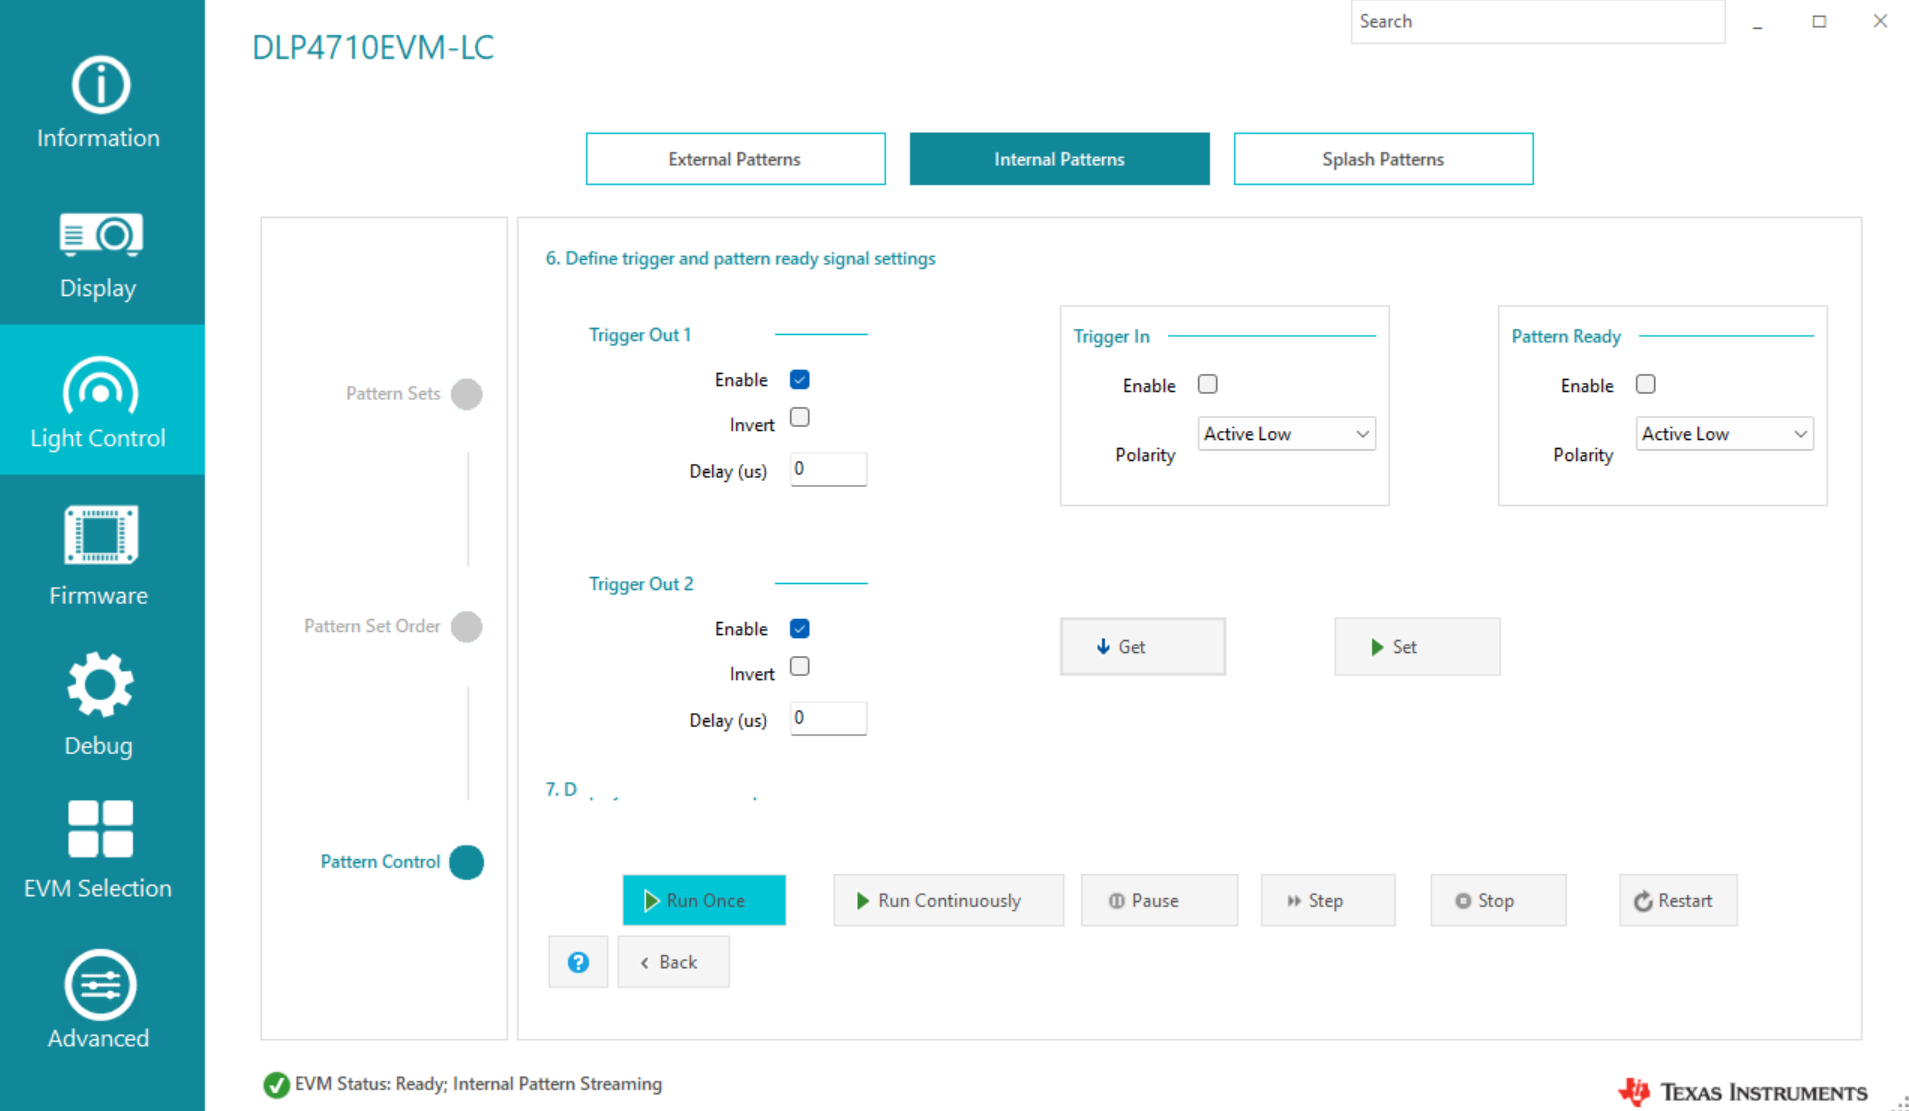
Task: Restart the pattern sequence
Action: tap(1678, 901)
